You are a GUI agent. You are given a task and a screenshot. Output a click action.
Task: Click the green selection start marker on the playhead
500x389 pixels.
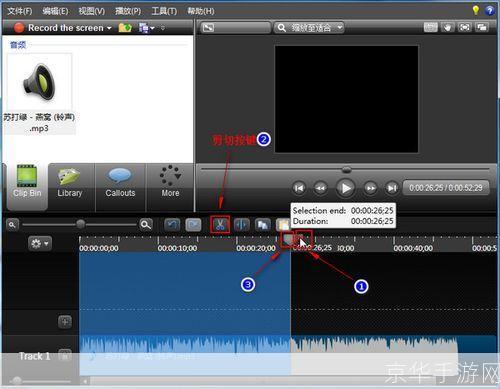[287, 239]
